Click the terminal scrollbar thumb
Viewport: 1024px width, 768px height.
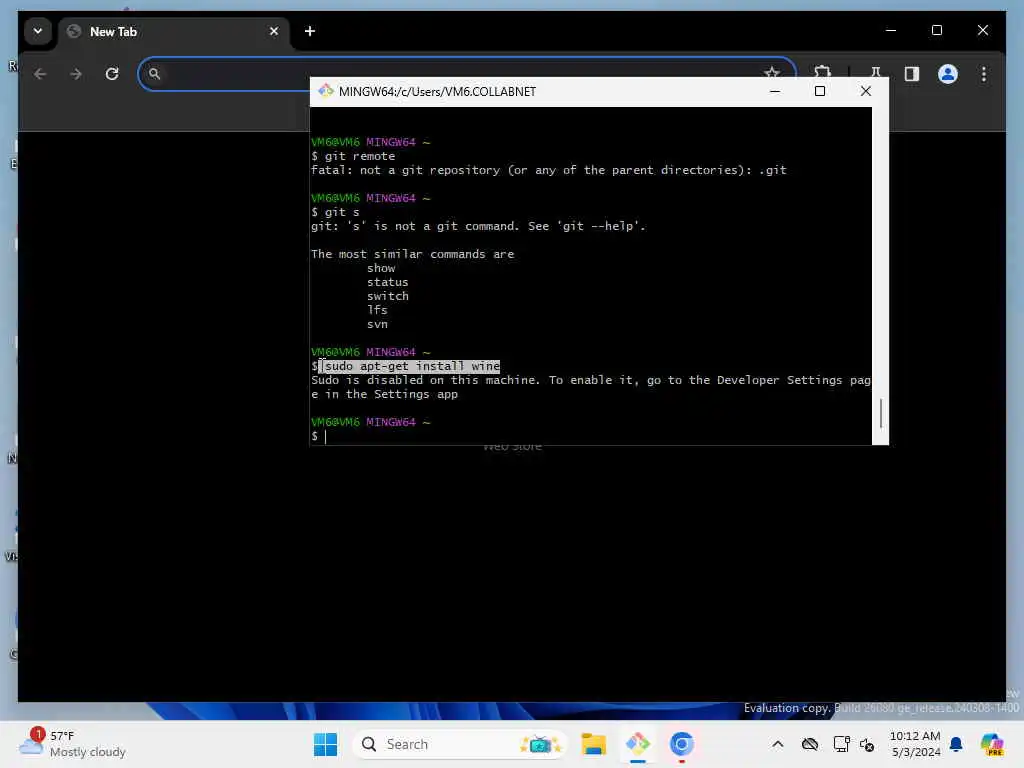point(880,413)
